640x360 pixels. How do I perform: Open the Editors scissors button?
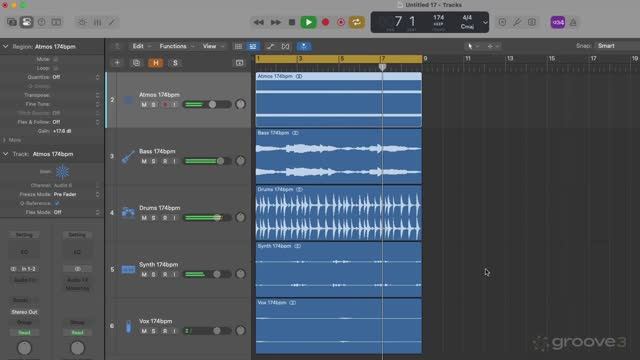[112, 22]
